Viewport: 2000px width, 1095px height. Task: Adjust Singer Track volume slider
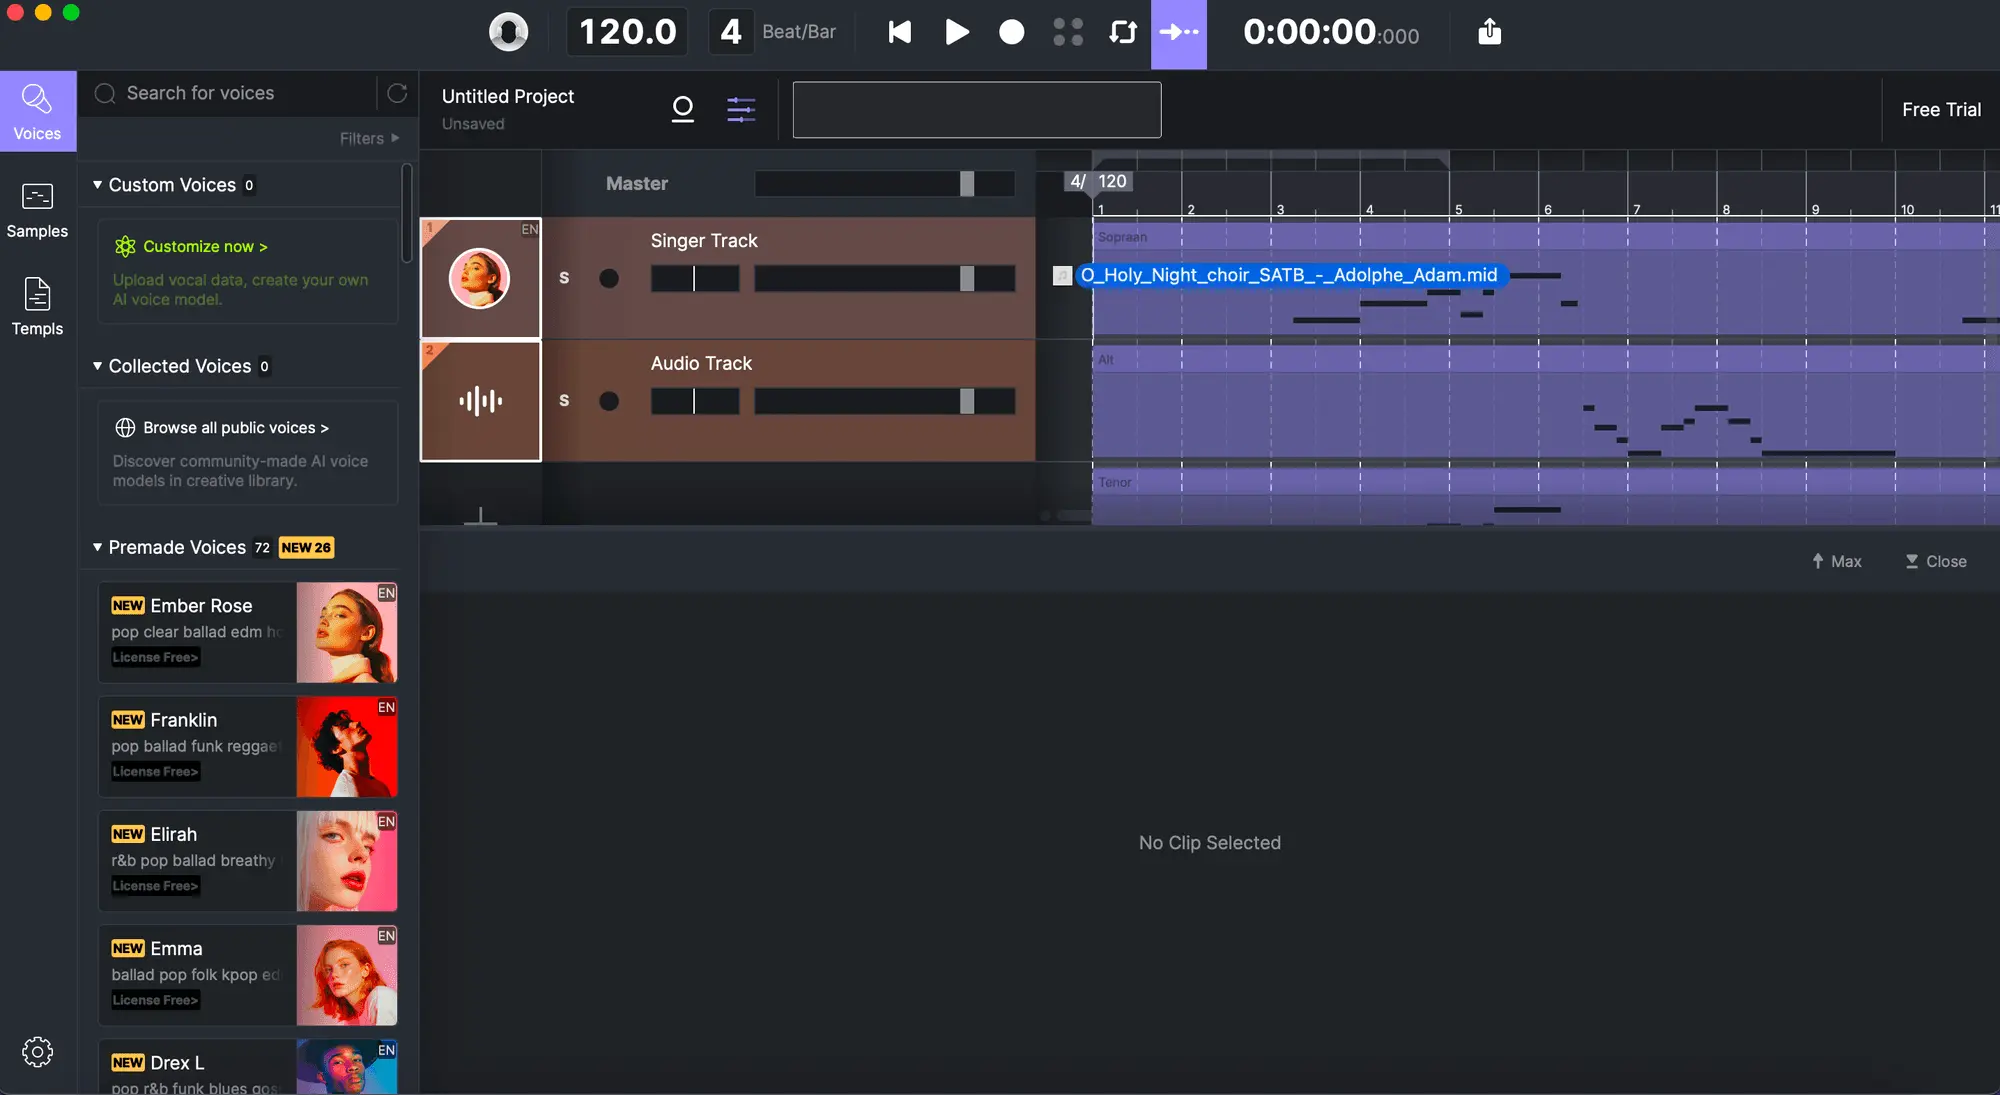[x=884, y=278]
